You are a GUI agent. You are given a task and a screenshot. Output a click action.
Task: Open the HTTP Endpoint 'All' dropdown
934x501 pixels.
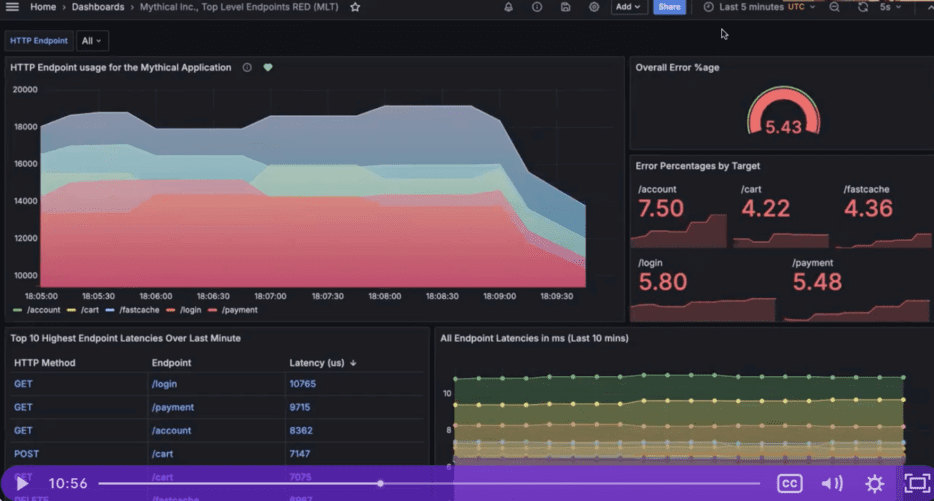92,41
